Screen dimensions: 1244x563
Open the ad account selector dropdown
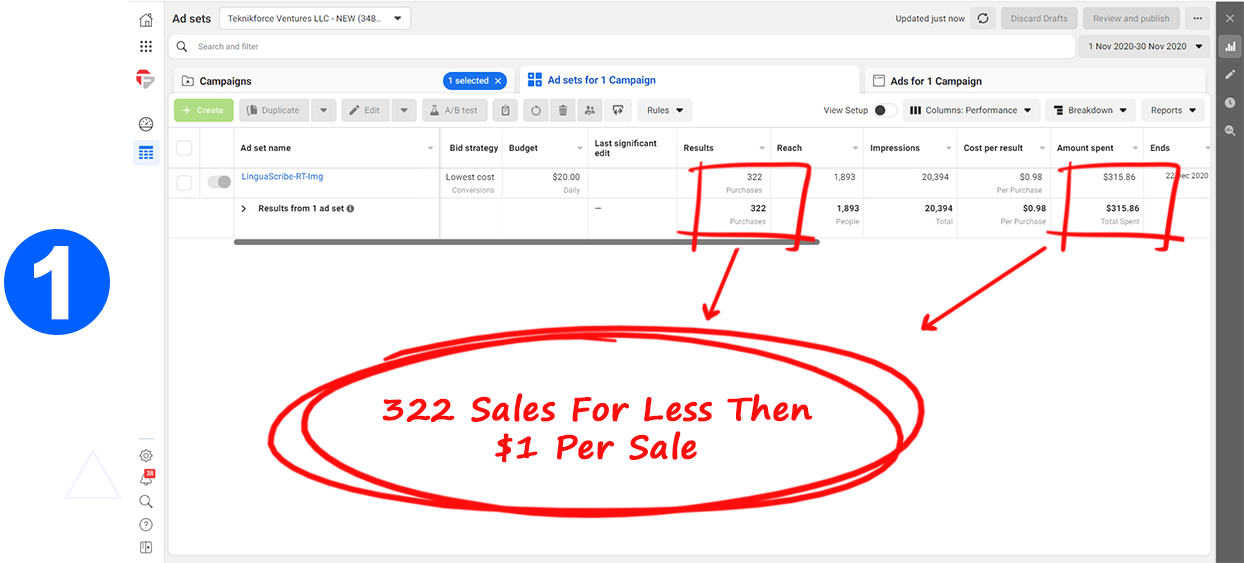[314, 18]
